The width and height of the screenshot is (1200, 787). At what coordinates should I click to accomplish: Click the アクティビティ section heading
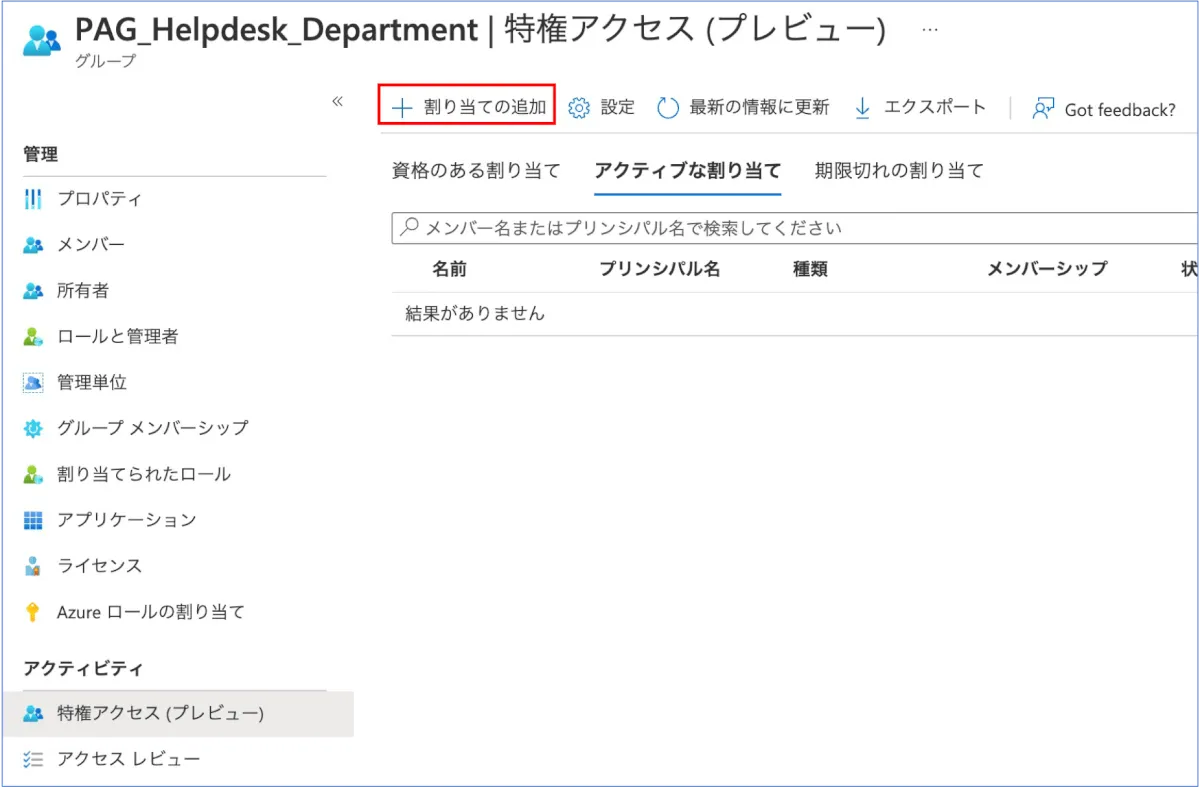(83, 669)
